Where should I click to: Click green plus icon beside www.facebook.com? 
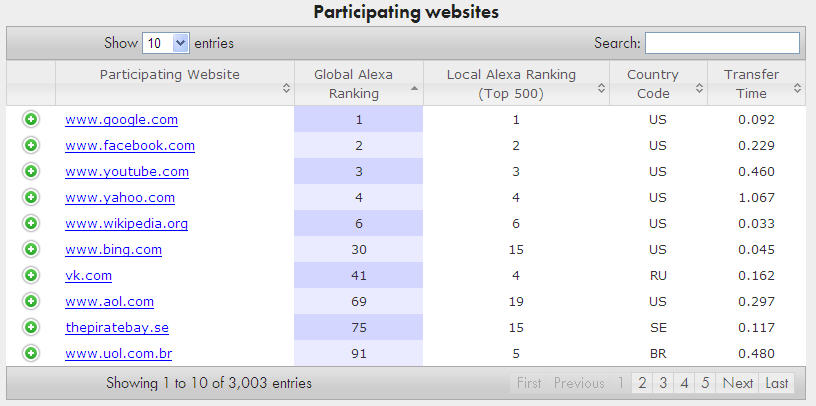[30, 145]
